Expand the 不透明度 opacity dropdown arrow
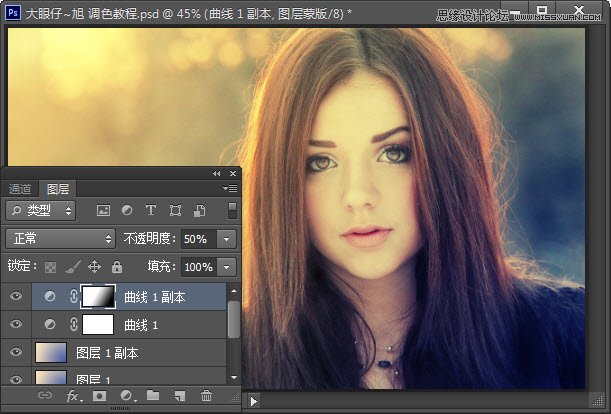 [227, 239]
